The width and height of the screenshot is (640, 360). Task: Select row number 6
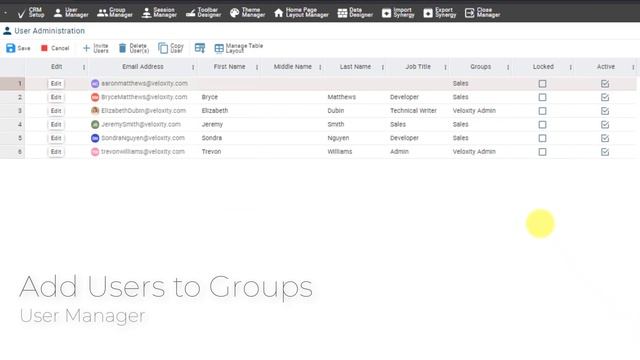[13, 152]
